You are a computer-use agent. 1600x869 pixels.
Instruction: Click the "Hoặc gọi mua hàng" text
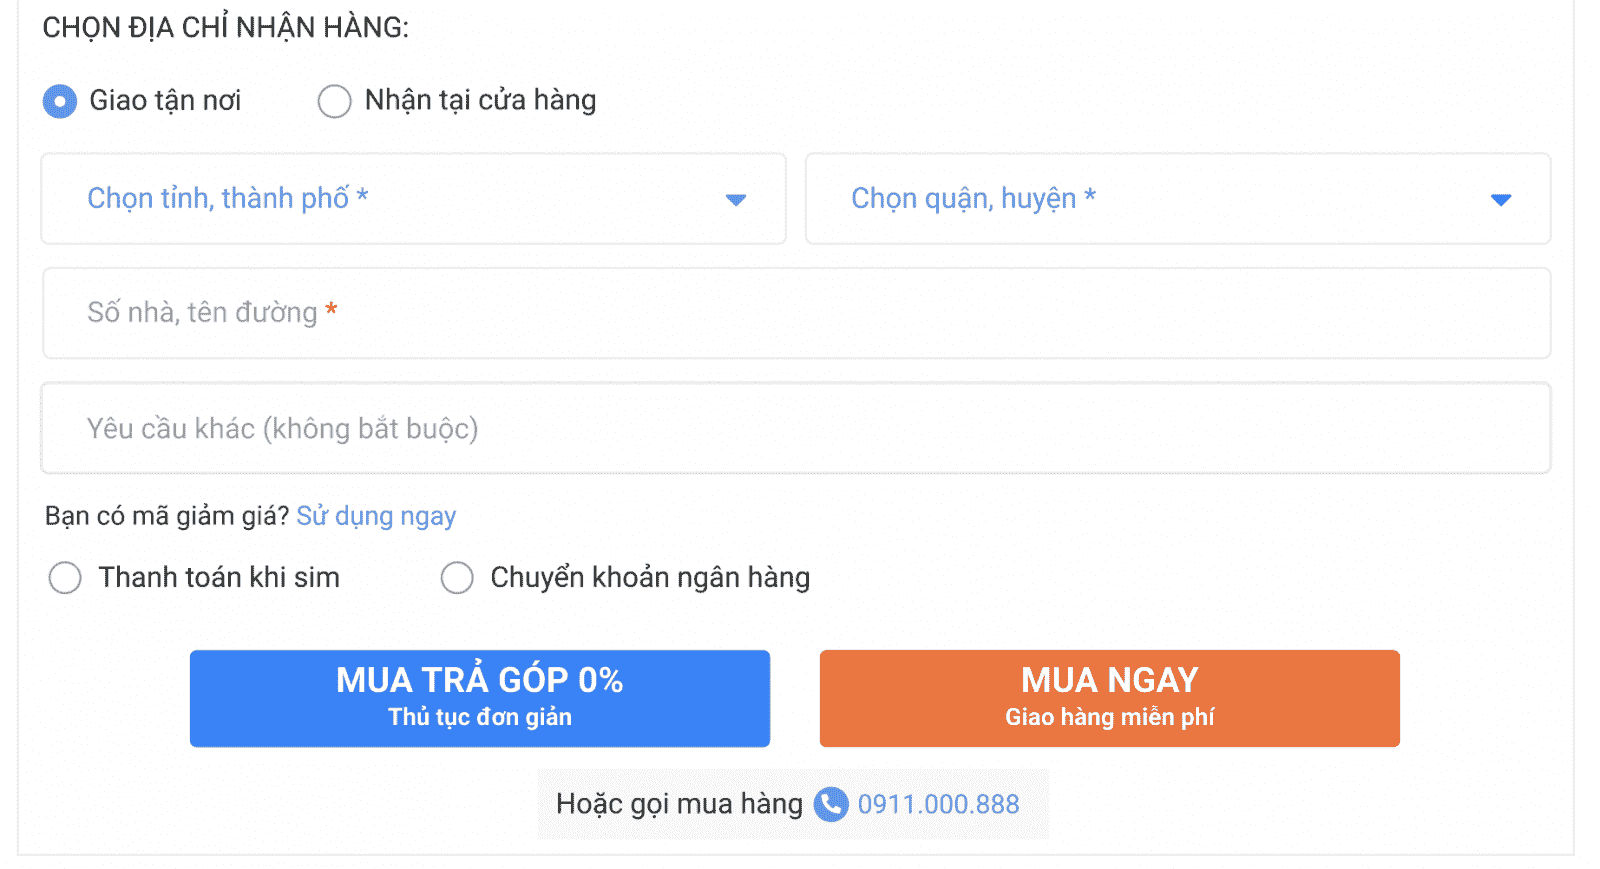(679, 804)
